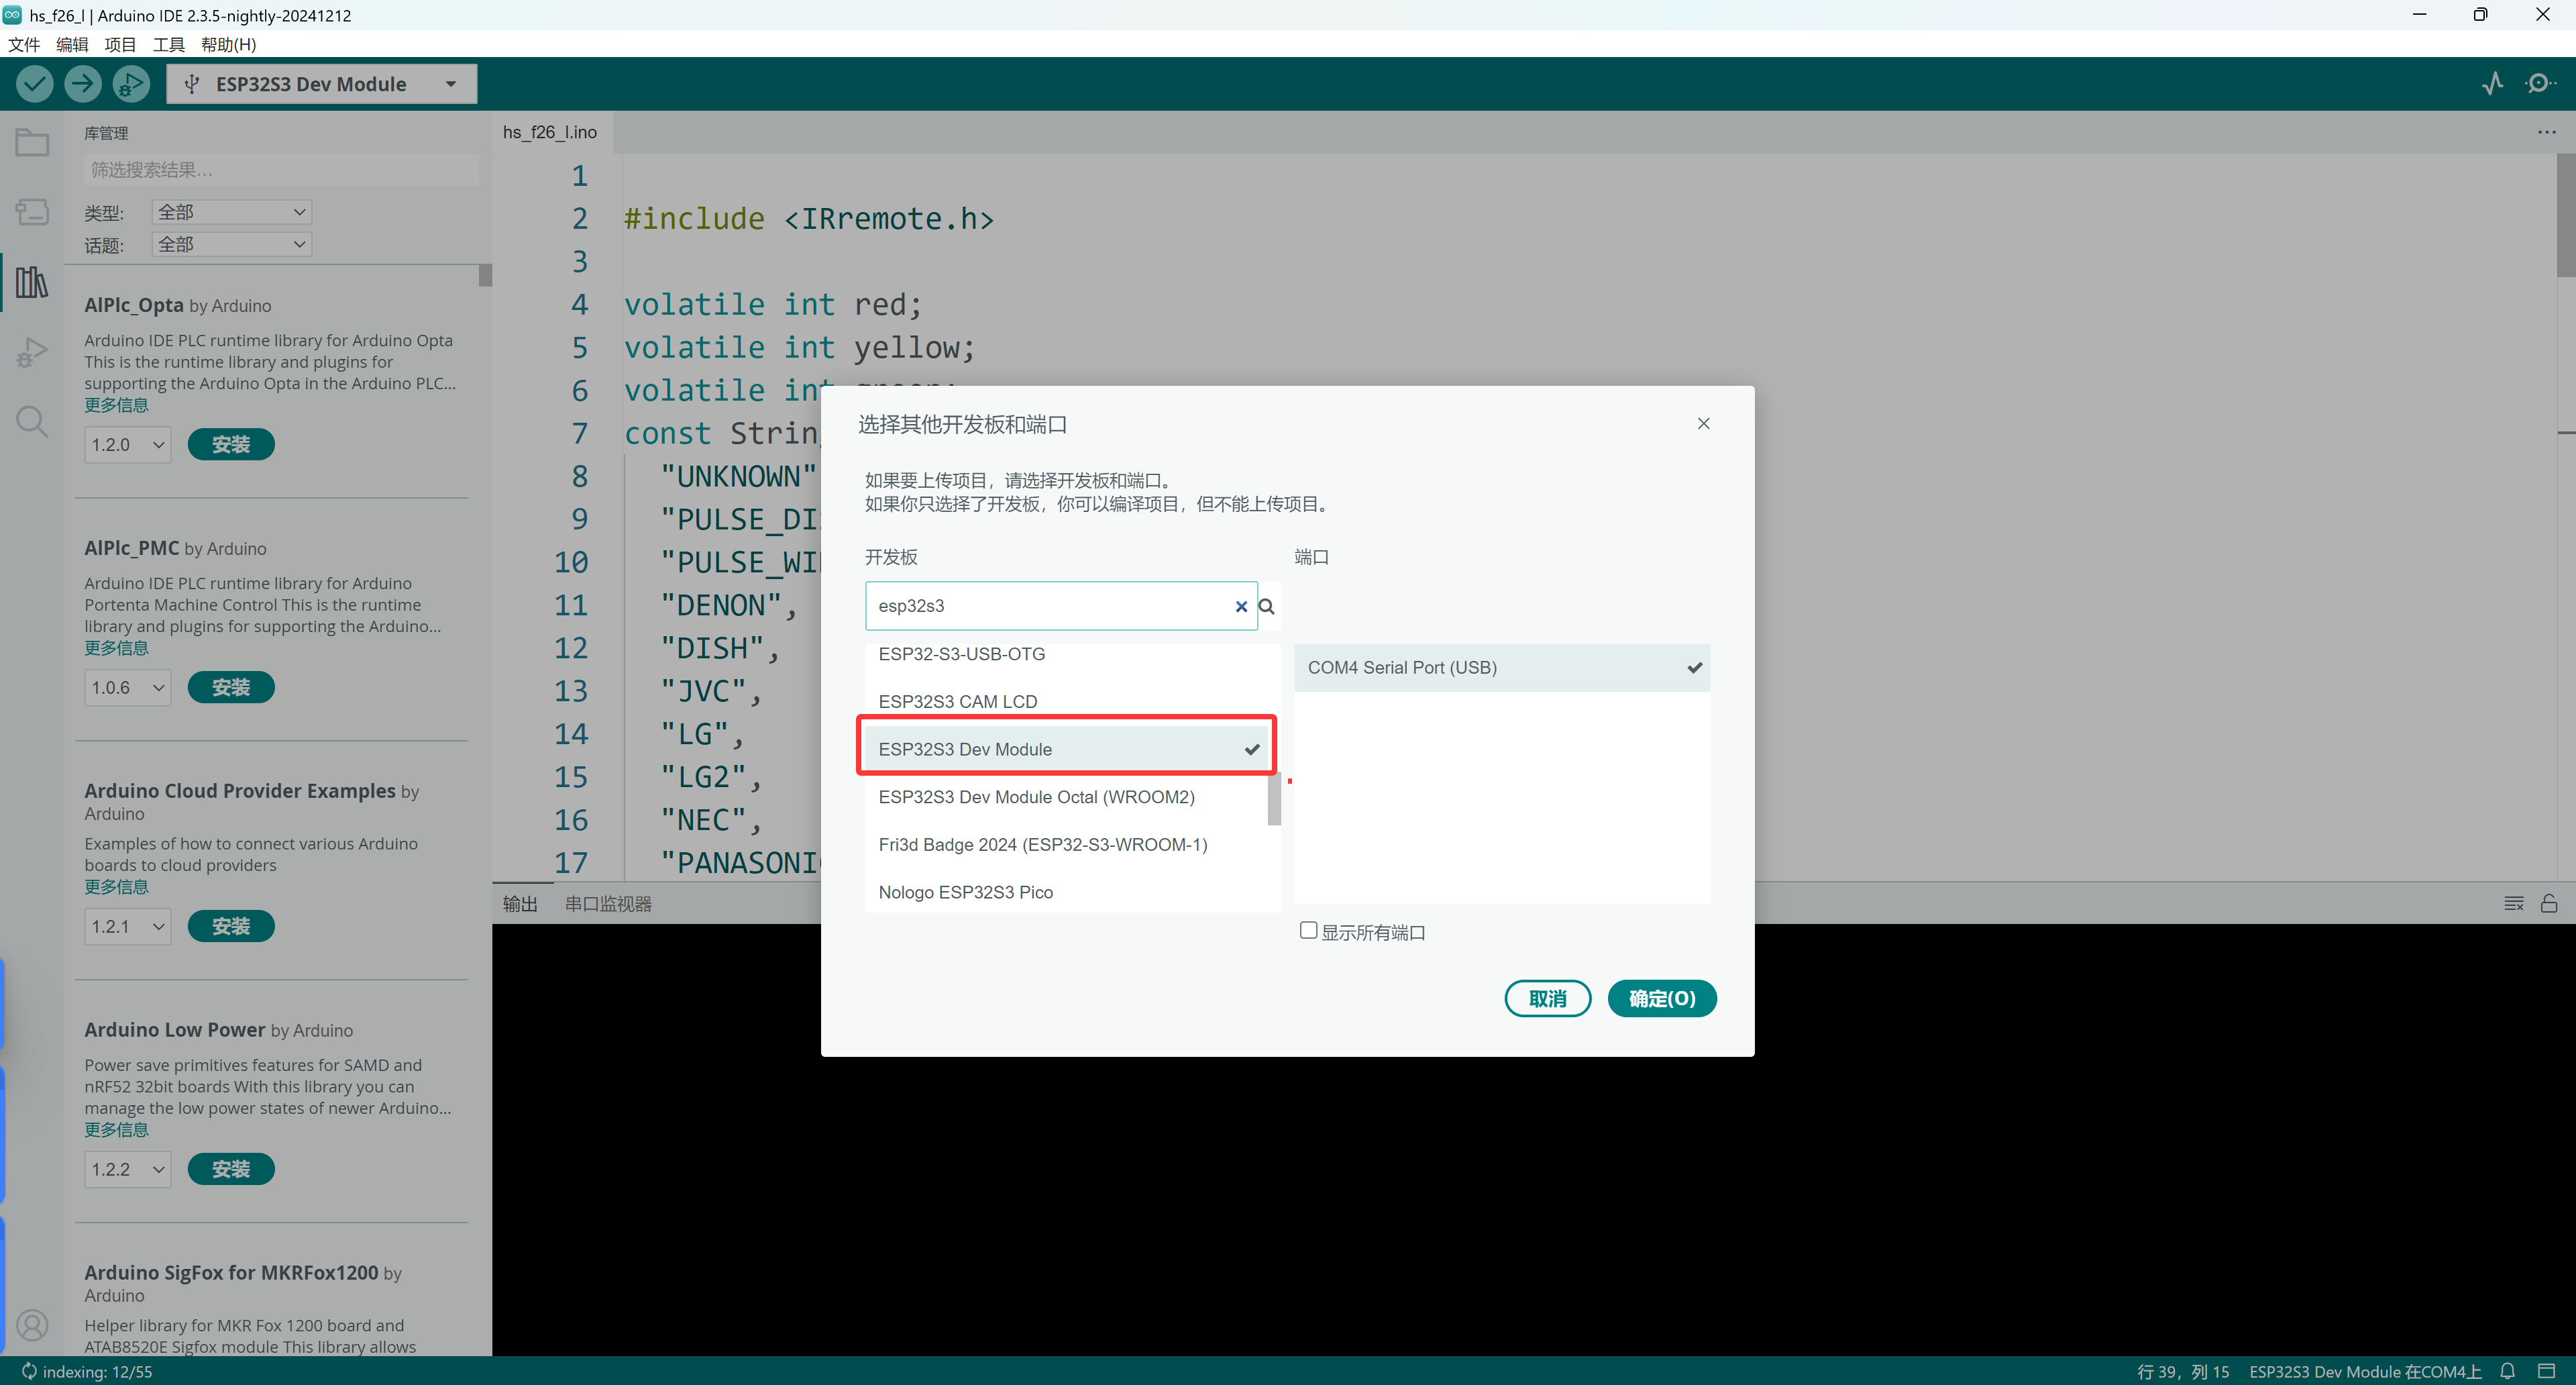The image size is (2576, 1385).
Task: Click the Verify checkmark toolbar icon
Action: click(x=34, y=84)
